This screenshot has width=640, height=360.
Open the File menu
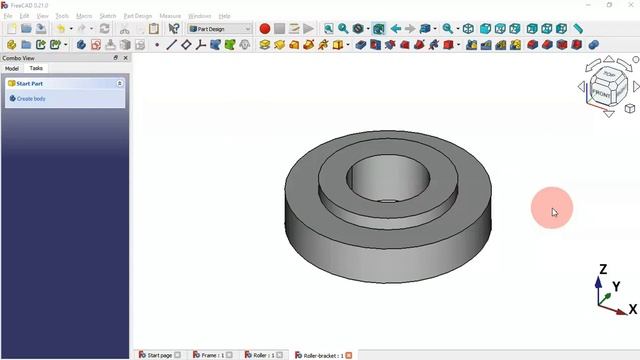8,16
